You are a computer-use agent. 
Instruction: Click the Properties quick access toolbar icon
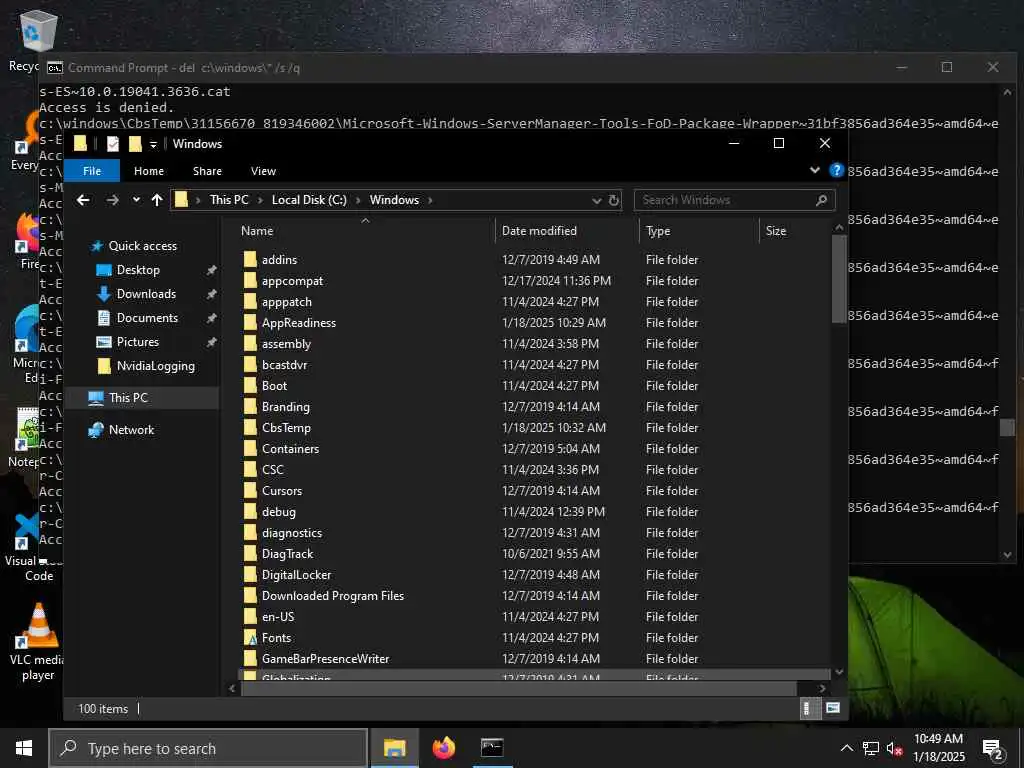(113, 144)
